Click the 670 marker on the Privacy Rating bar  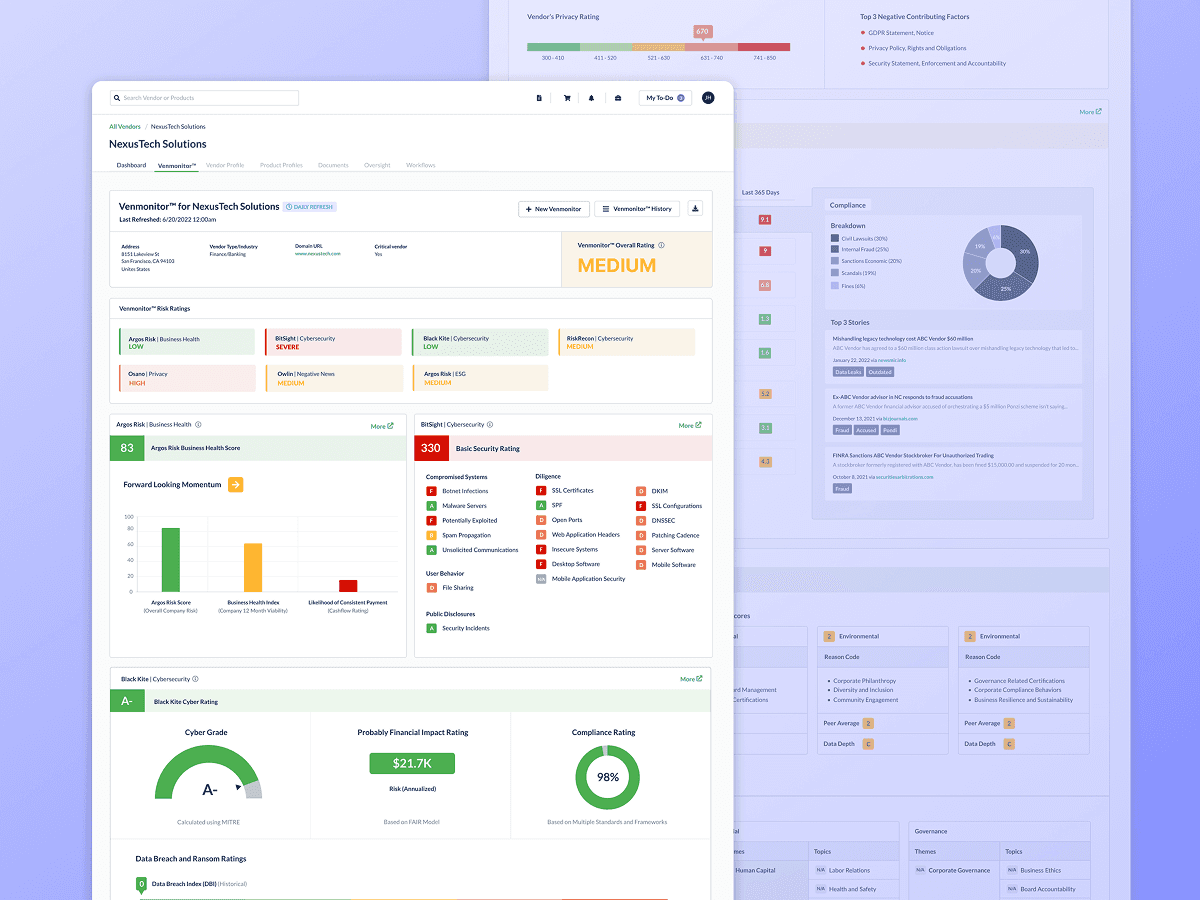(x=702, y=31)
